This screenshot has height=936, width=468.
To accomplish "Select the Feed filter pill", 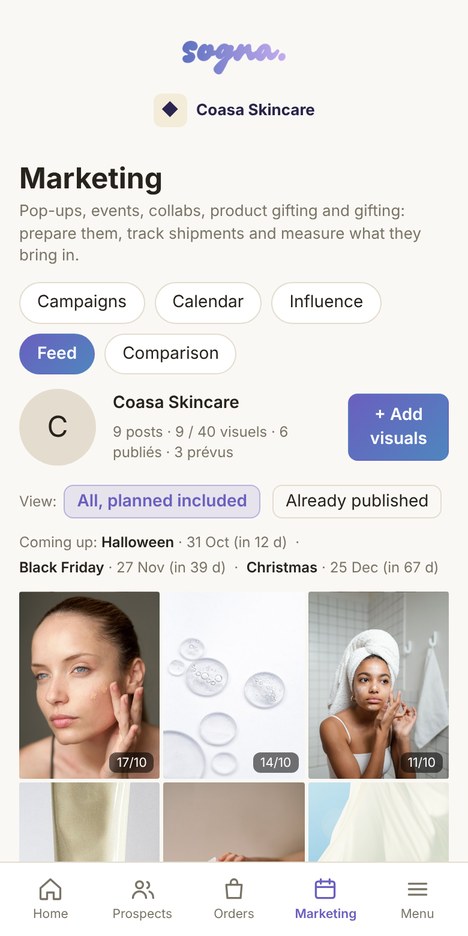I will coord(57,353).
